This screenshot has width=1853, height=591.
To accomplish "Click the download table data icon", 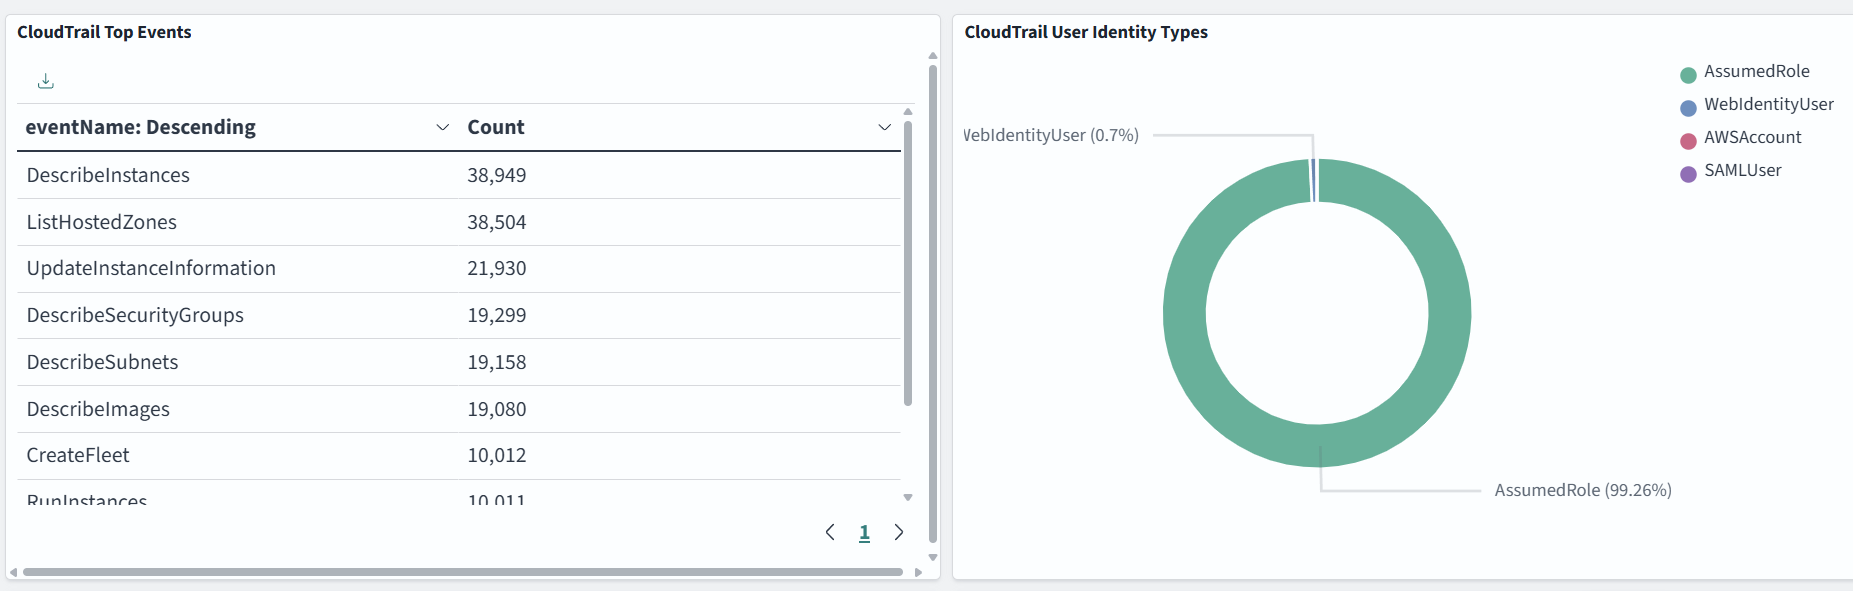I will 45,81.
